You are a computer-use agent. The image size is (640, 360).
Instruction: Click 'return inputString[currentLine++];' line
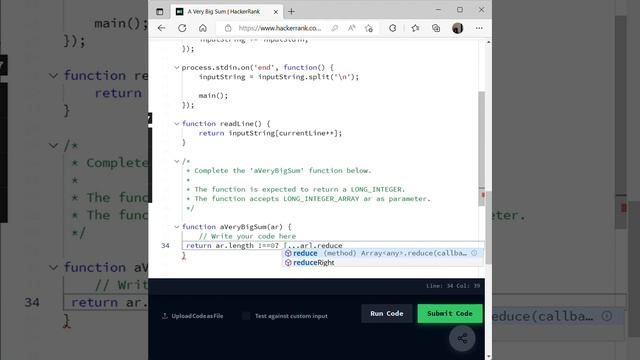point(270,133)
